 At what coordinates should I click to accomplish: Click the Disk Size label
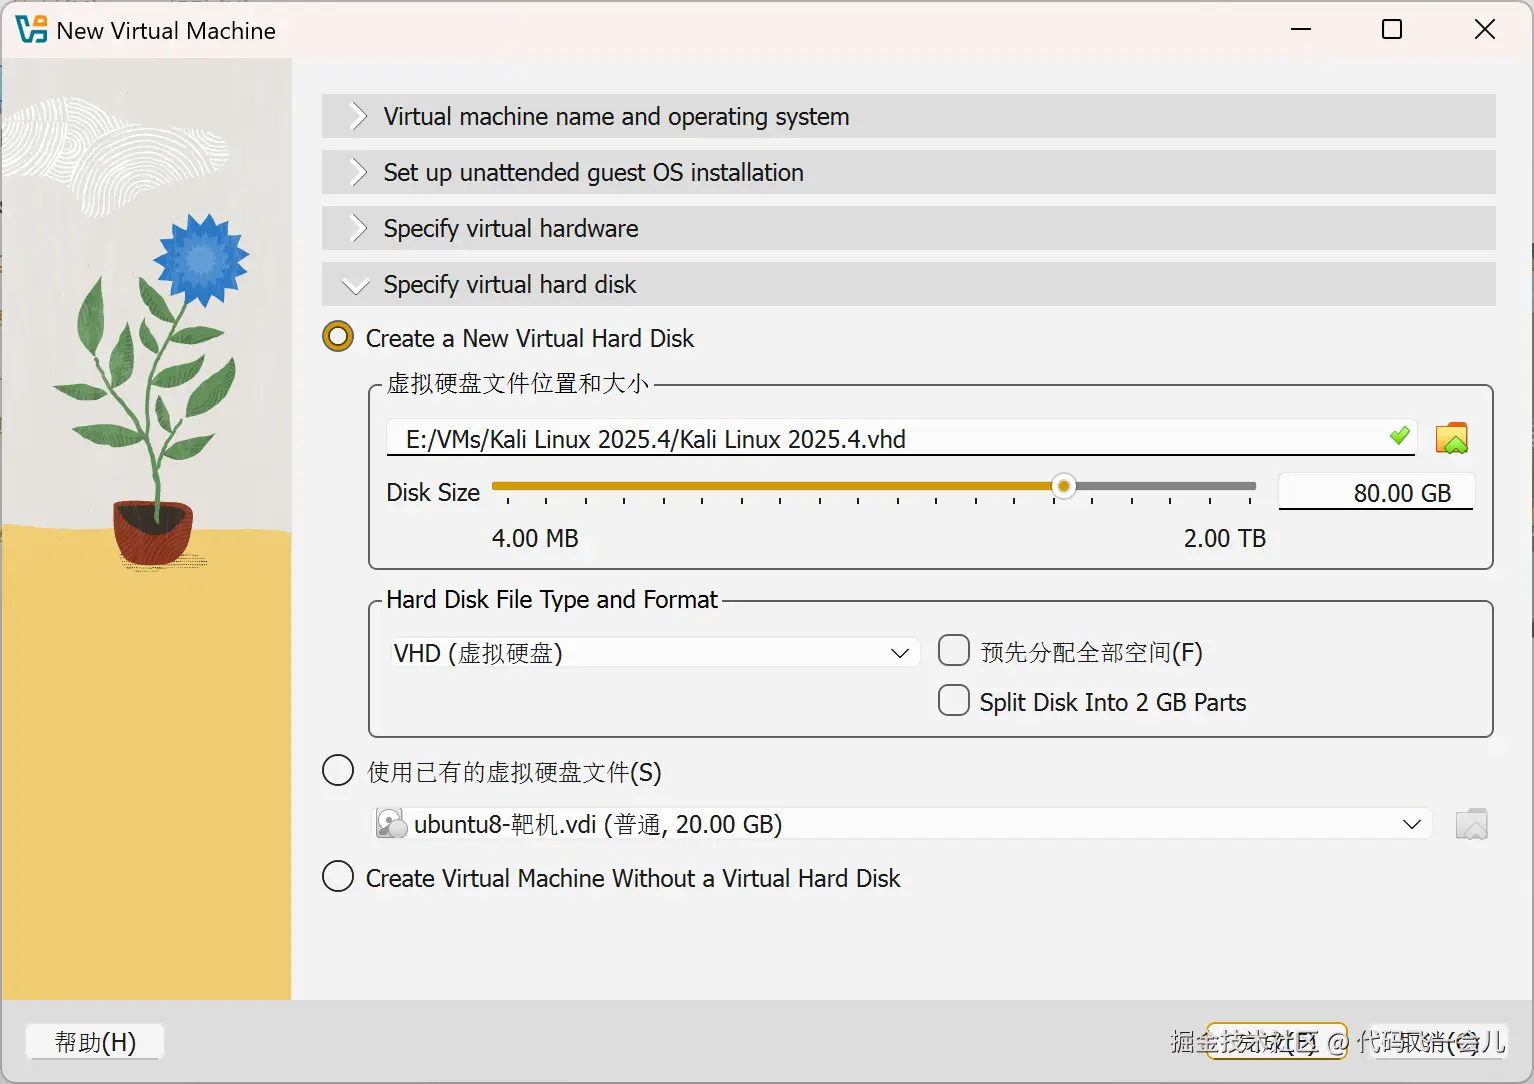433,492
